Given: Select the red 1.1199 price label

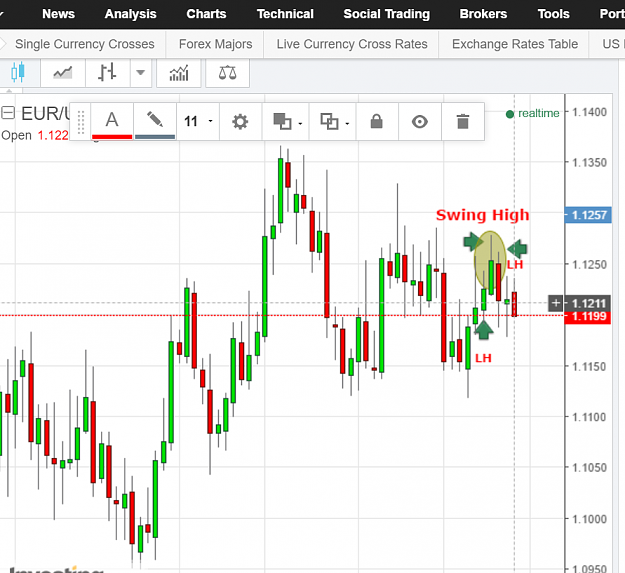Looking at the screenshot, I should click(588, 316).
